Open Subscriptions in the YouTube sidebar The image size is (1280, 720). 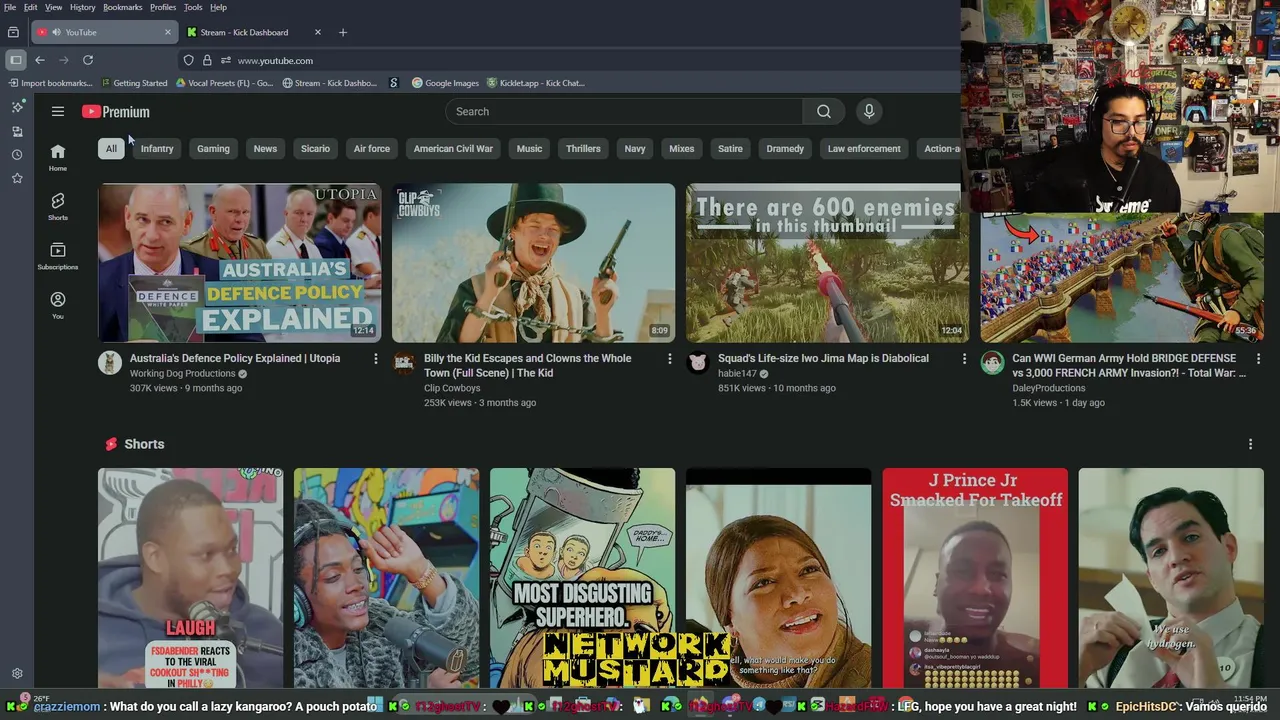[x=58, y=256]
